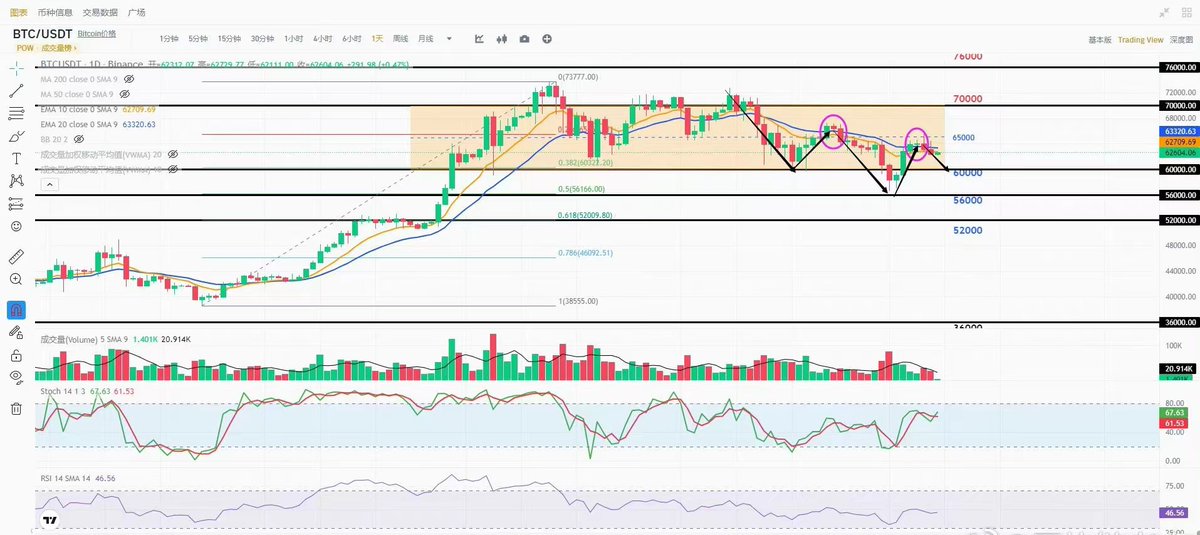Image resolution: width=1200 pixels, height=535 pixels.
Task: Open the emoji icons tool
Action: [x=16, y=227]
